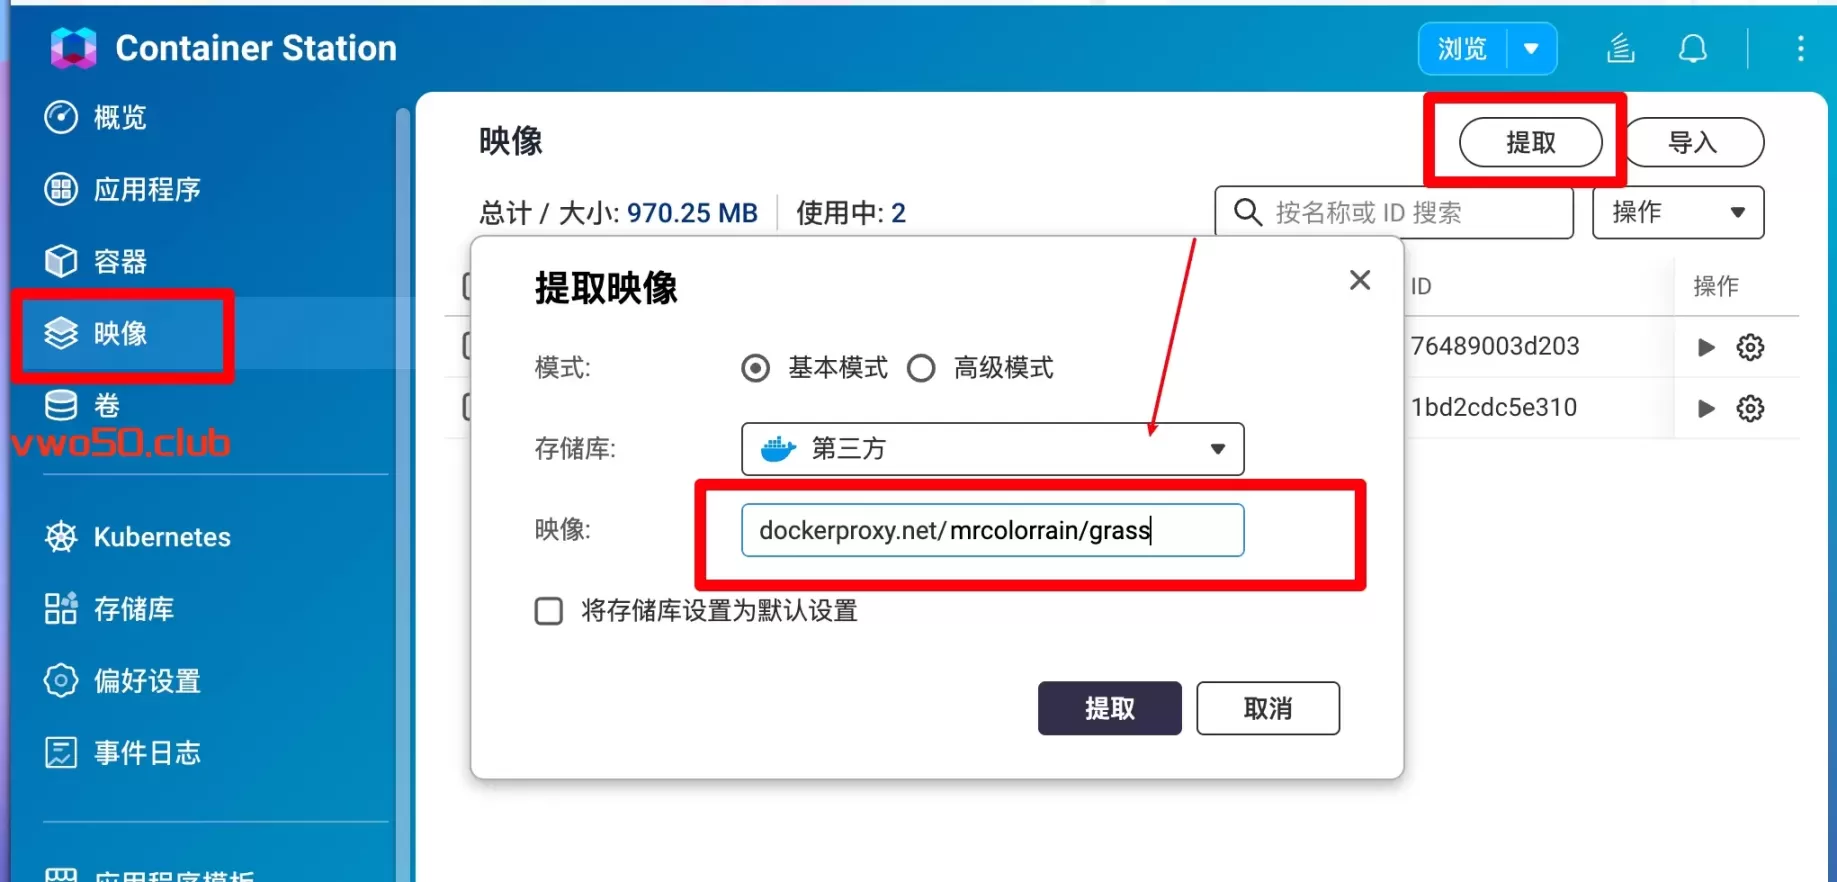Viewport: 1837px width, 882px height.
Task: Select the 高级模式 radio button
Action: [921, 368]
